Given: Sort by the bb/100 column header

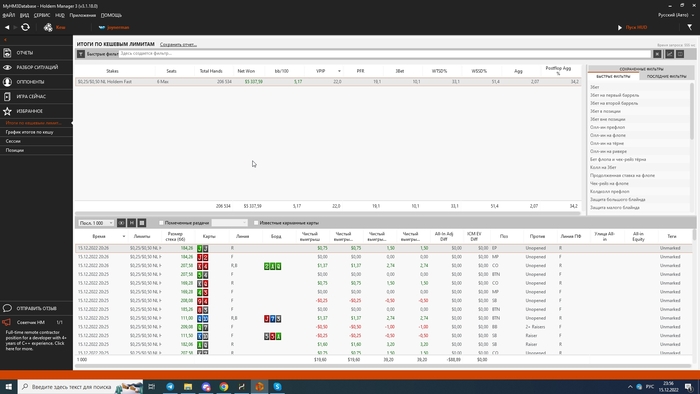Looking at the screenshot, I should (281, 71).
